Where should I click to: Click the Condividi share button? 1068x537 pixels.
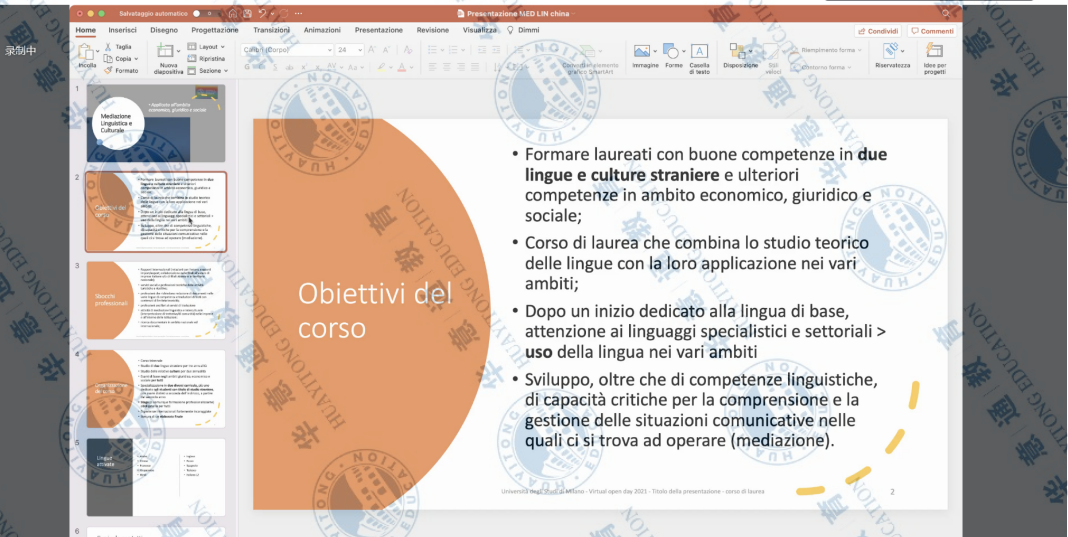[878, 31]
